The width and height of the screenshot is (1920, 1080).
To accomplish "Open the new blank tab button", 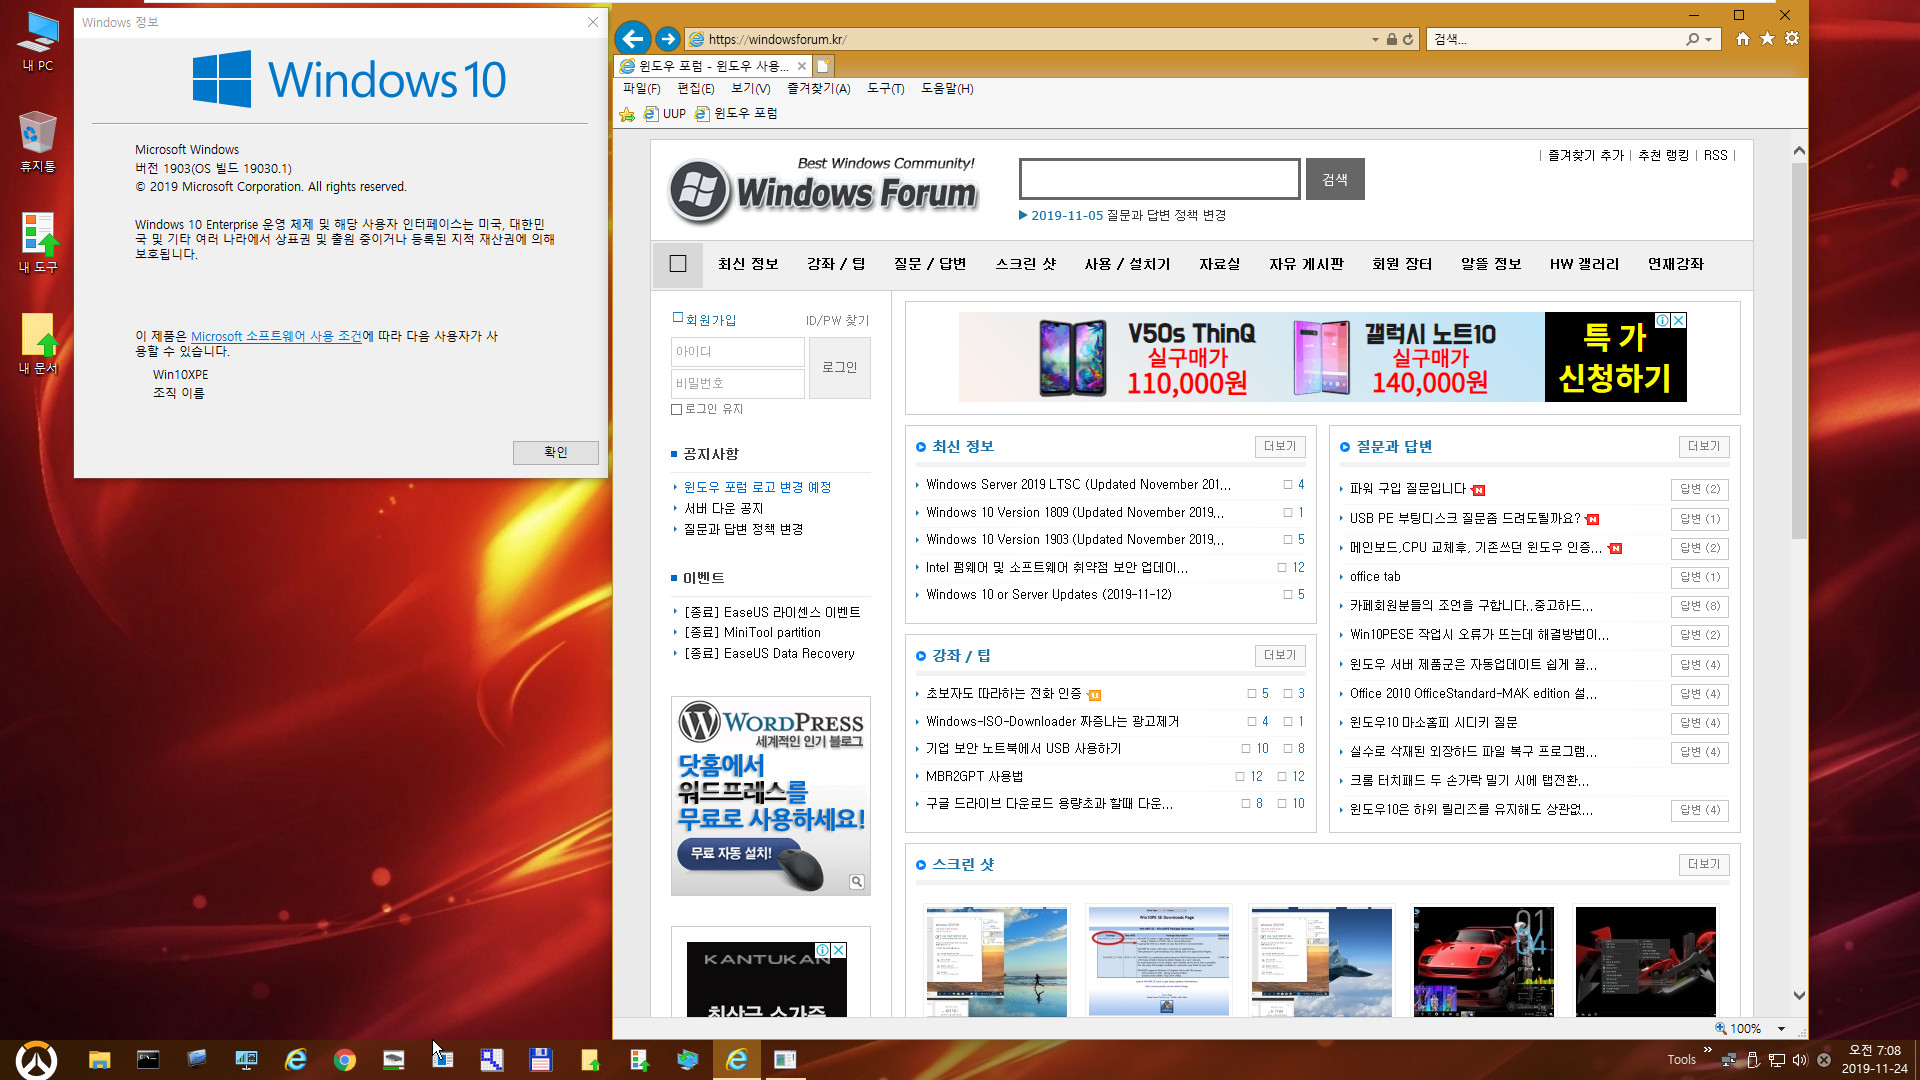I will [x=822, y=66].
